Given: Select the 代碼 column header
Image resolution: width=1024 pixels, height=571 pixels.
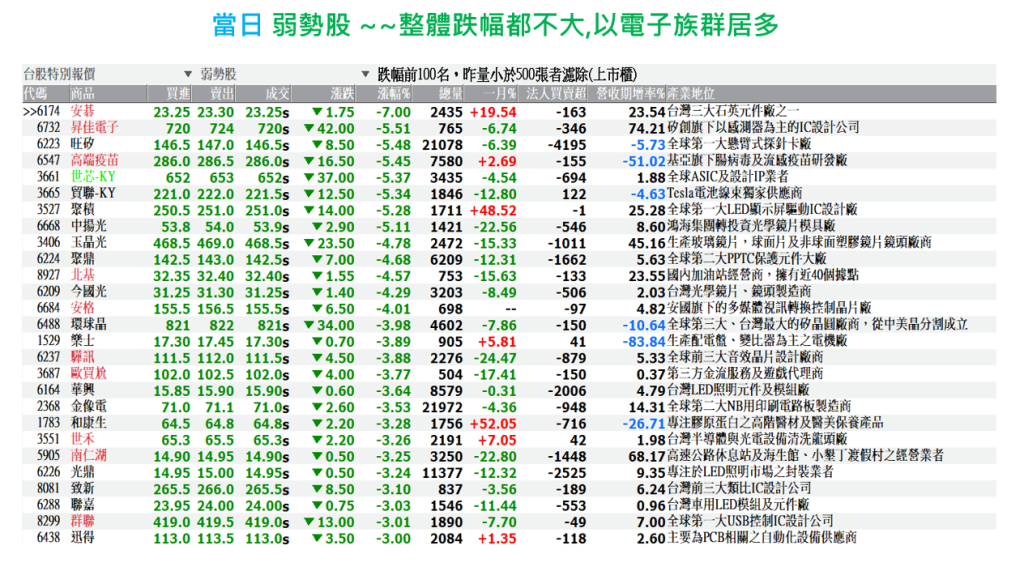Looking at the screenshot, I should pos(35,93).
